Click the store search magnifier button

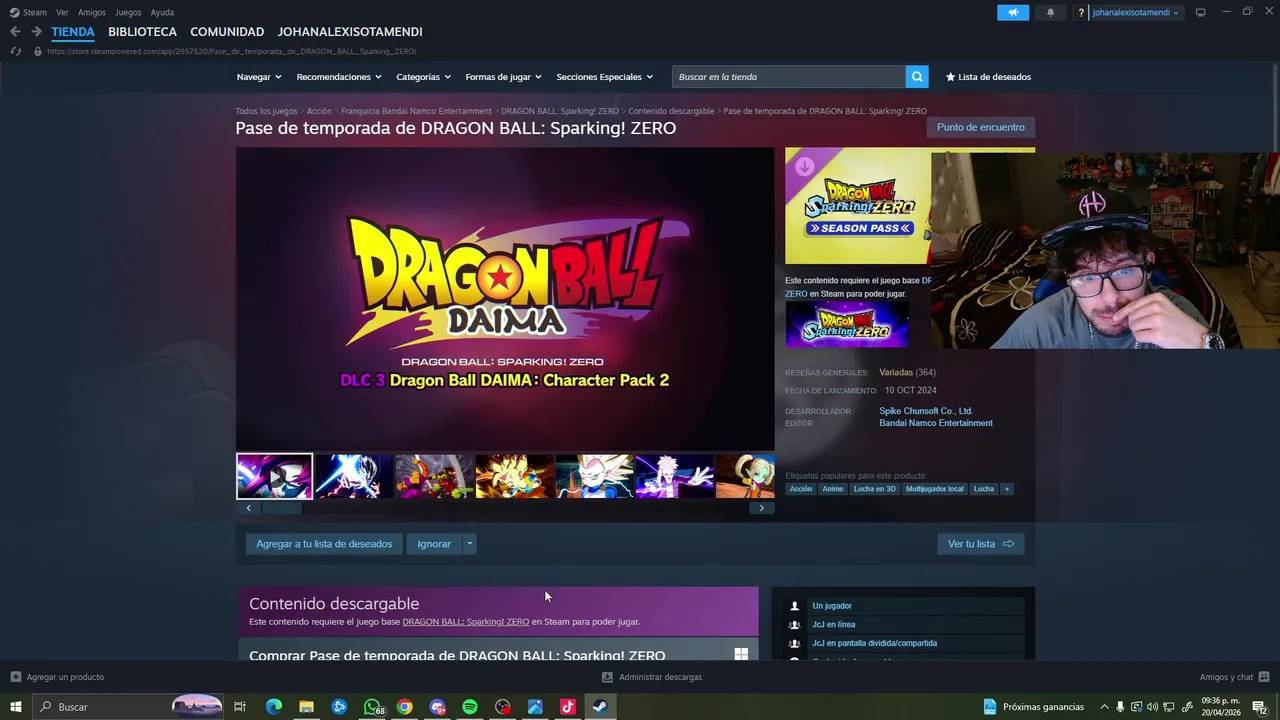coord(917,77)
